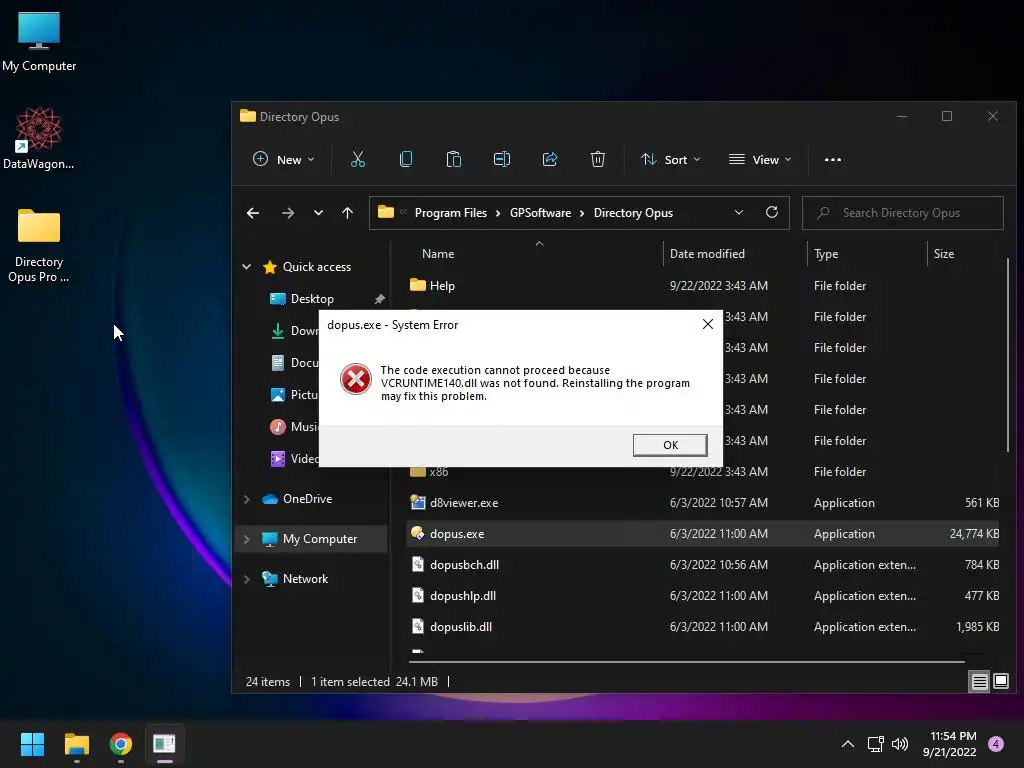The width and height of the screenshot is (1024, 768).
Task: Select Network in navigation pane
Action: click(305, 579)
